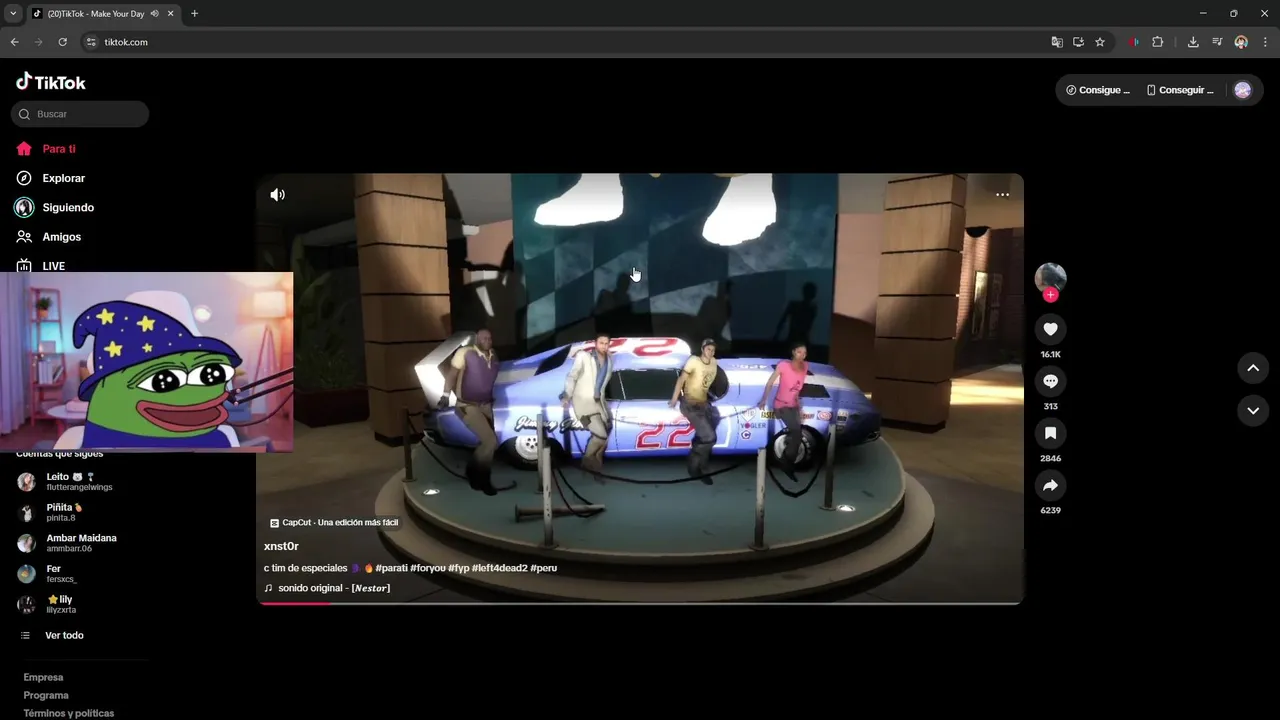Open the Chrome three-dot menu
The width and height of the screenshot is (1280, 720).
coord(1265,42)
